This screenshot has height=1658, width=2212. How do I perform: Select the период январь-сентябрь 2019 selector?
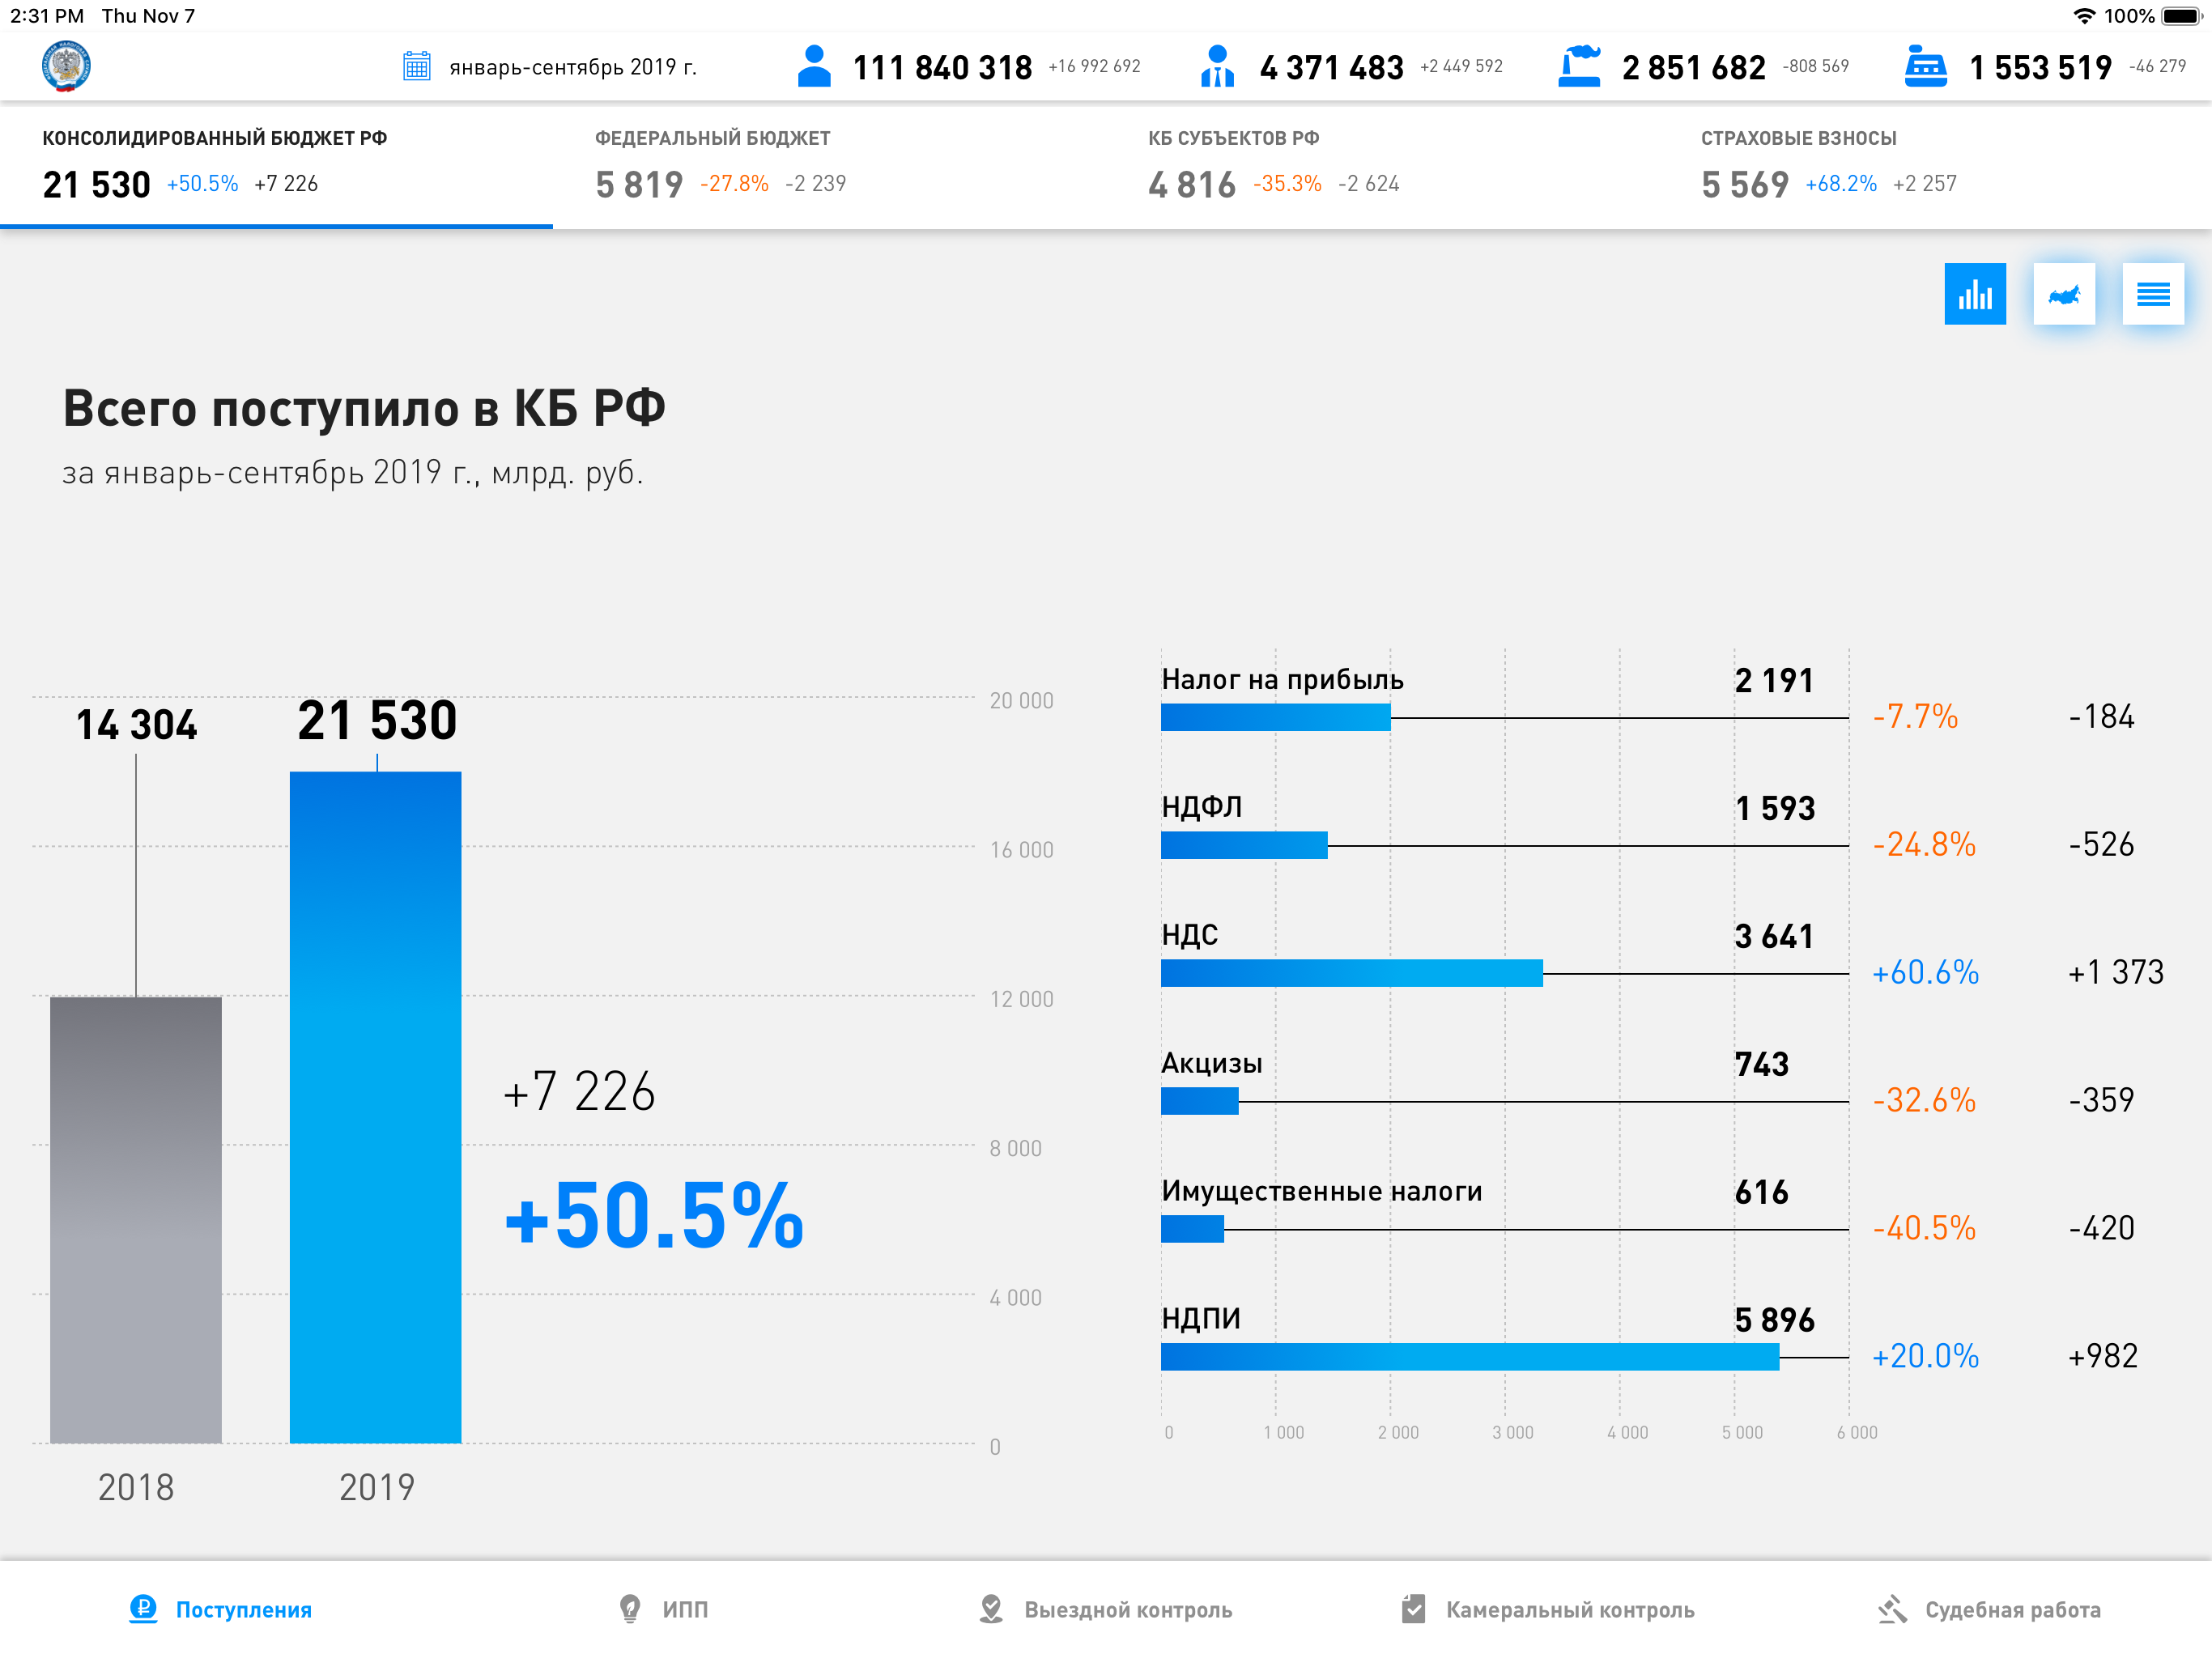pos(572,67)
